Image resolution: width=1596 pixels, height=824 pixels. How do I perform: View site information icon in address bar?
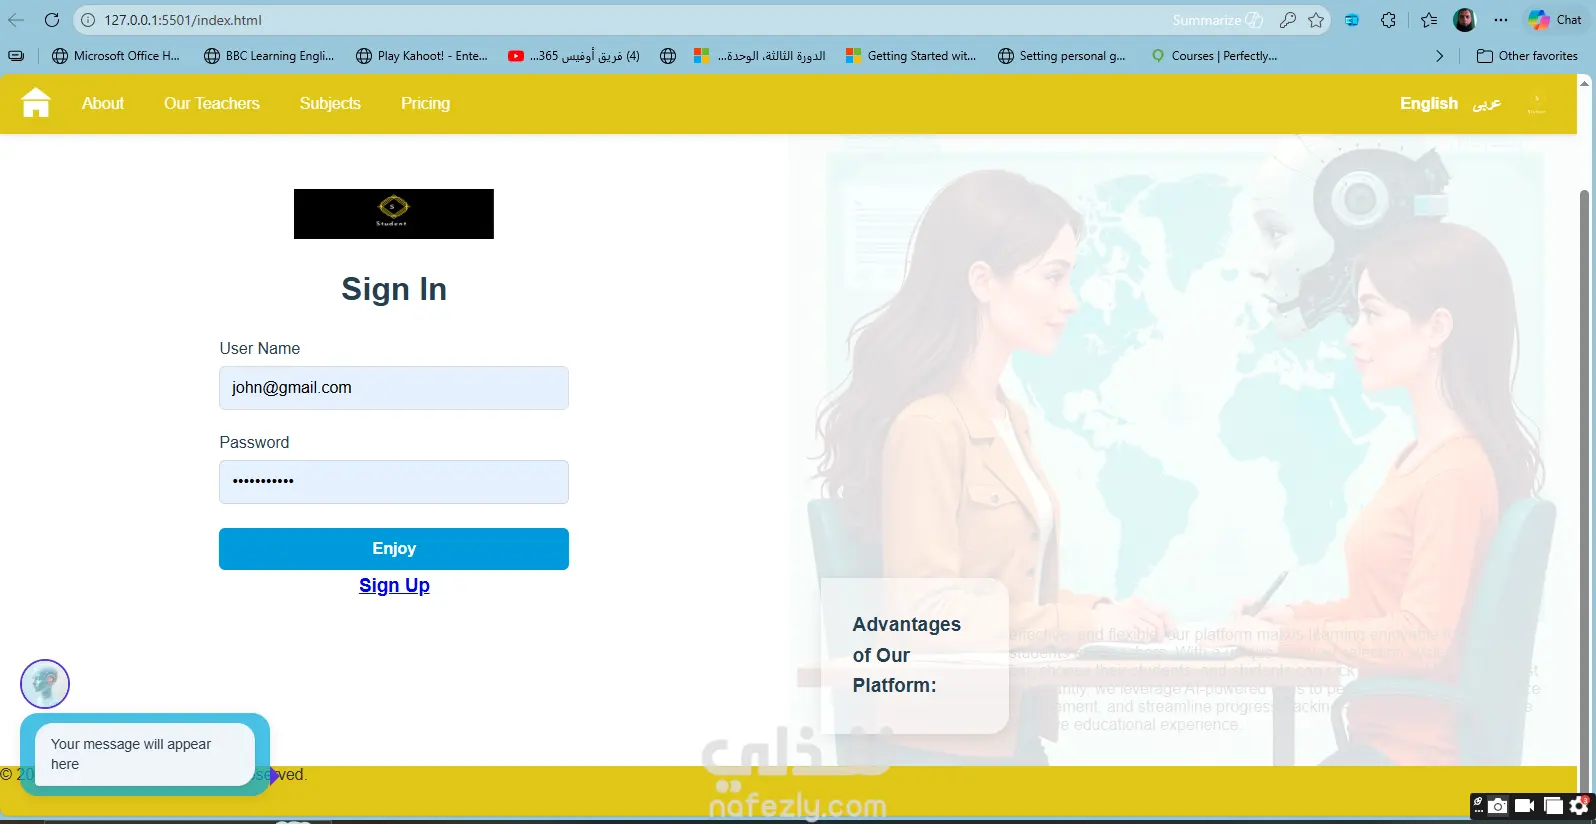(x=88, y=20)
